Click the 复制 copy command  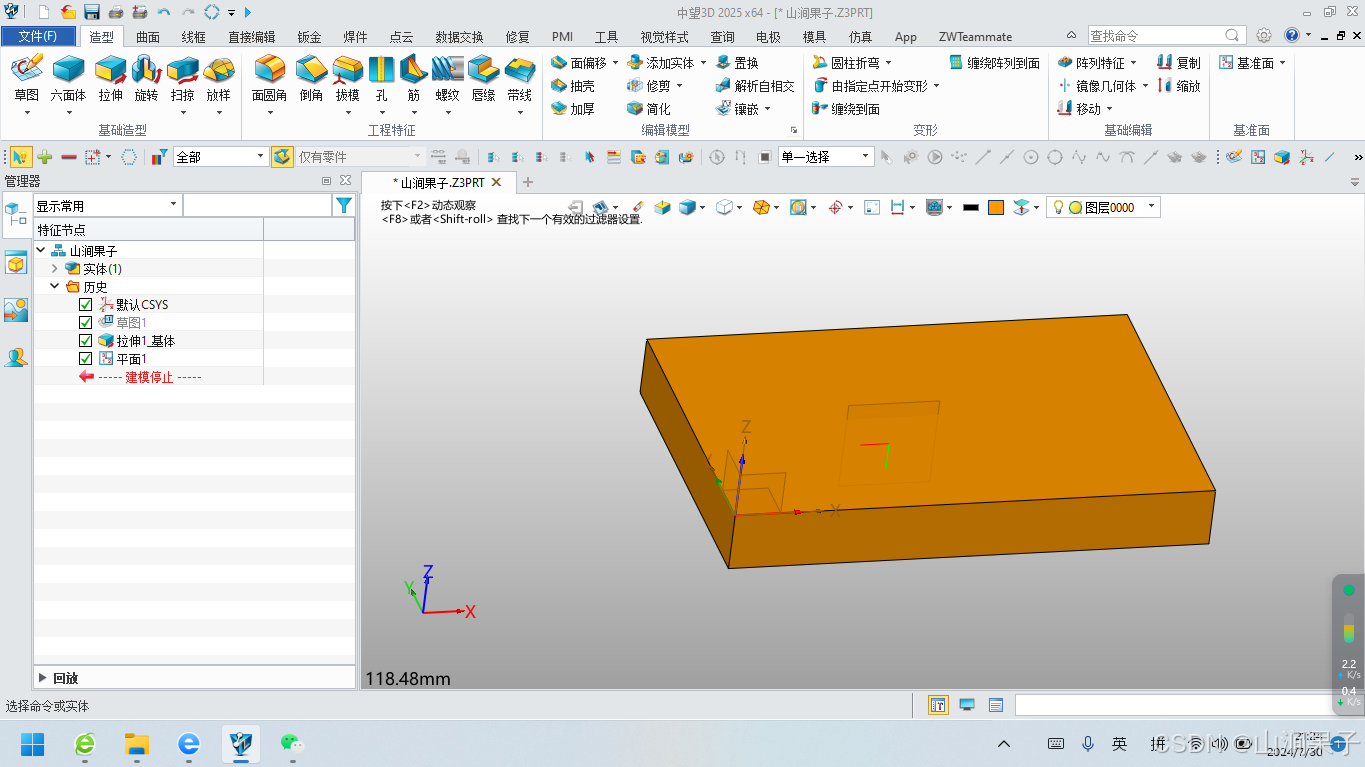pyautogui.click(x=1179, y=63)
